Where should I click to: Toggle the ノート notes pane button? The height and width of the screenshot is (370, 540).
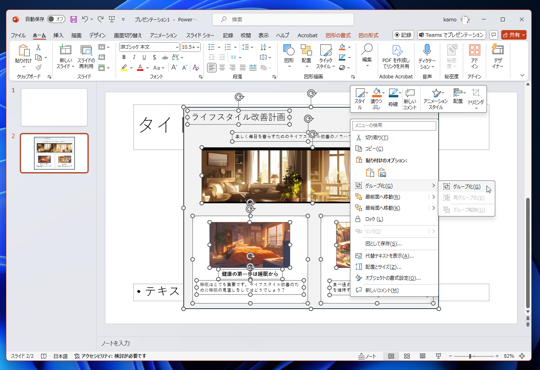tap(367, 356)
